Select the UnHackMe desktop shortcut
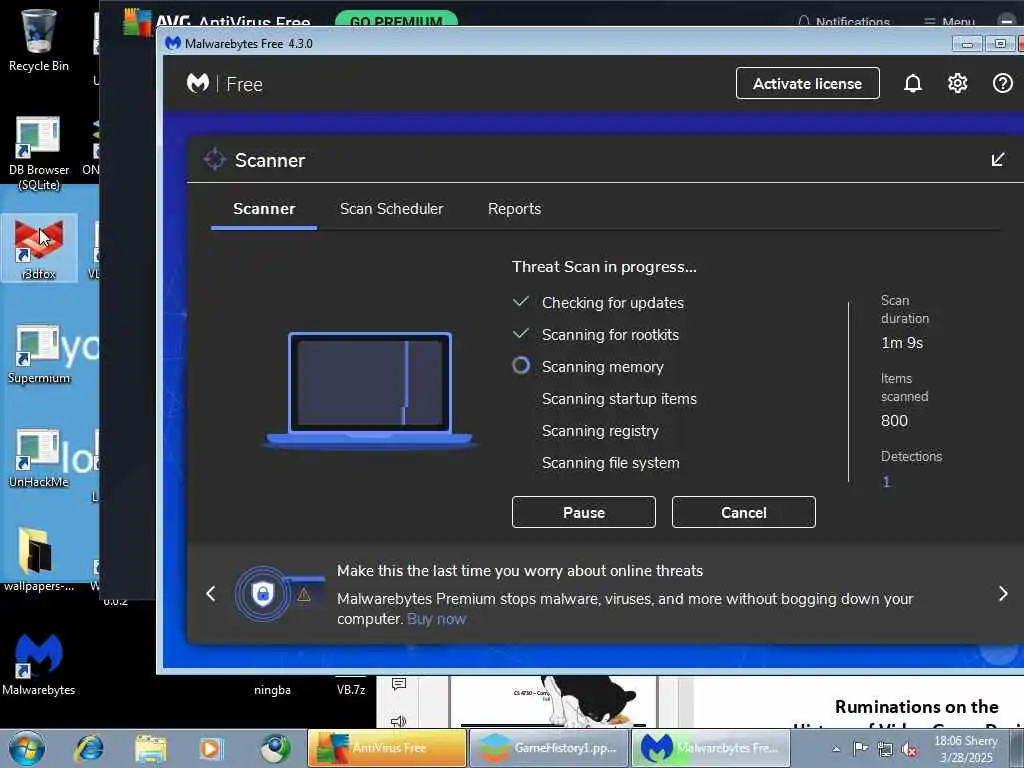The height and width of the screenshot is (768, 1024). pyautogui.click(x=39, y=458)
